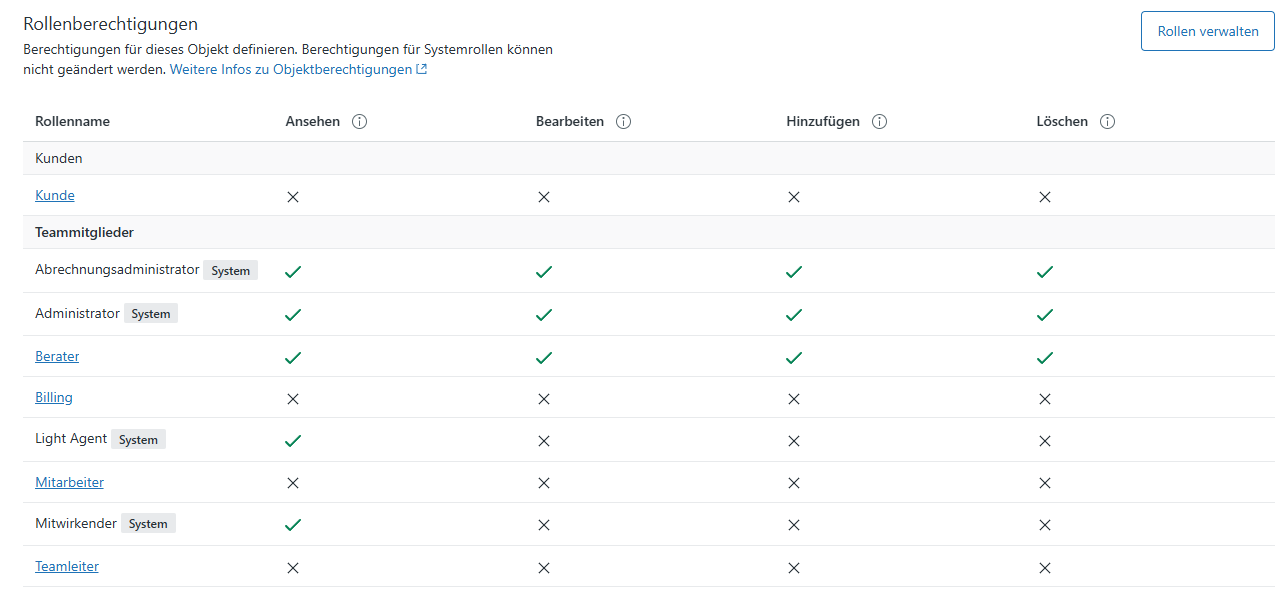Click the System badge next to Administrator

coord(151,314)
